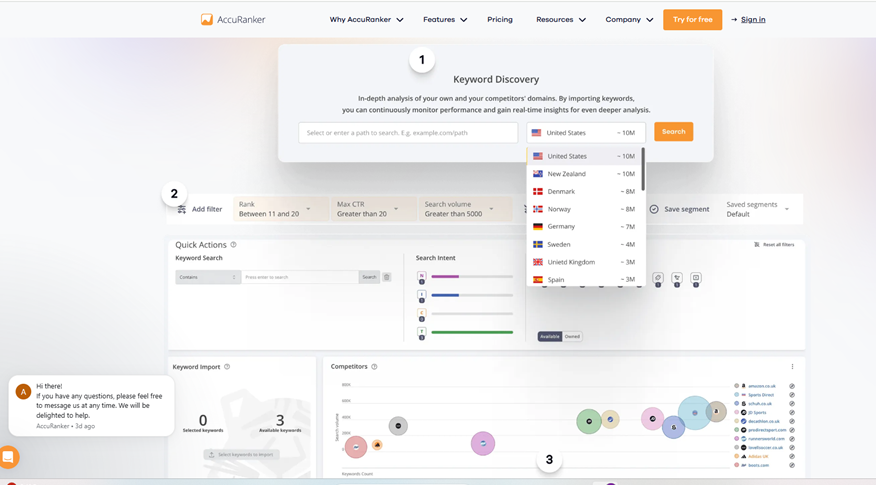Screen dimensions: 876x485
Task: Focus the Press enter to search field
Action: coord(300,277)
